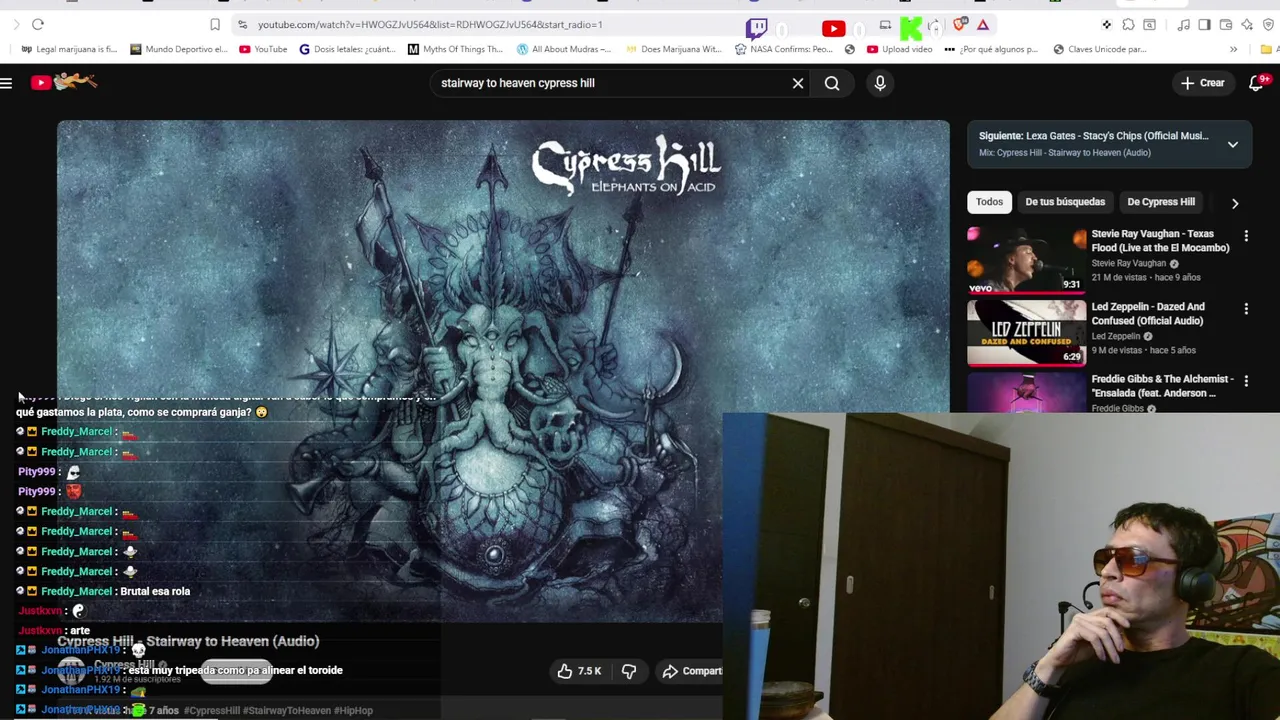The width and height of the screenshot is (1280, 720).
Task: Open the Does Marijuana Wit bookmark
Action: click(x=673, y=49)
